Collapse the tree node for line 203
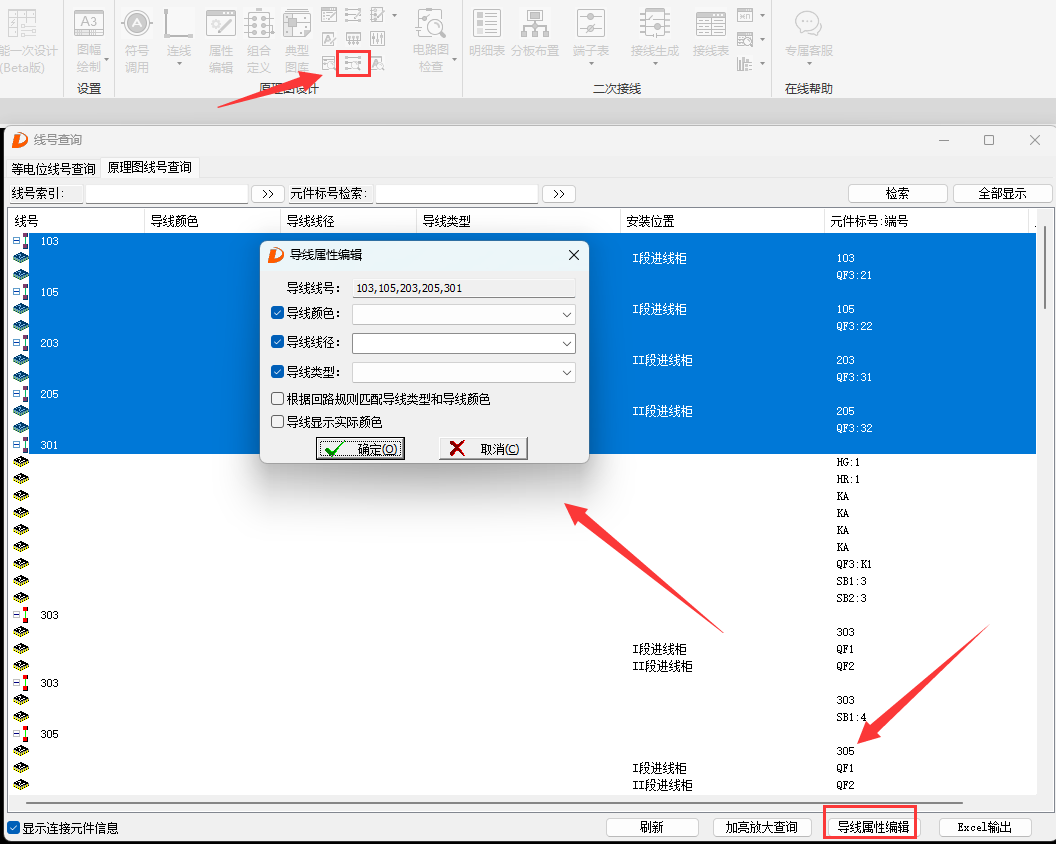This screenshot has height=844, width=1056. pyautogui.click(x=16, y=342)
